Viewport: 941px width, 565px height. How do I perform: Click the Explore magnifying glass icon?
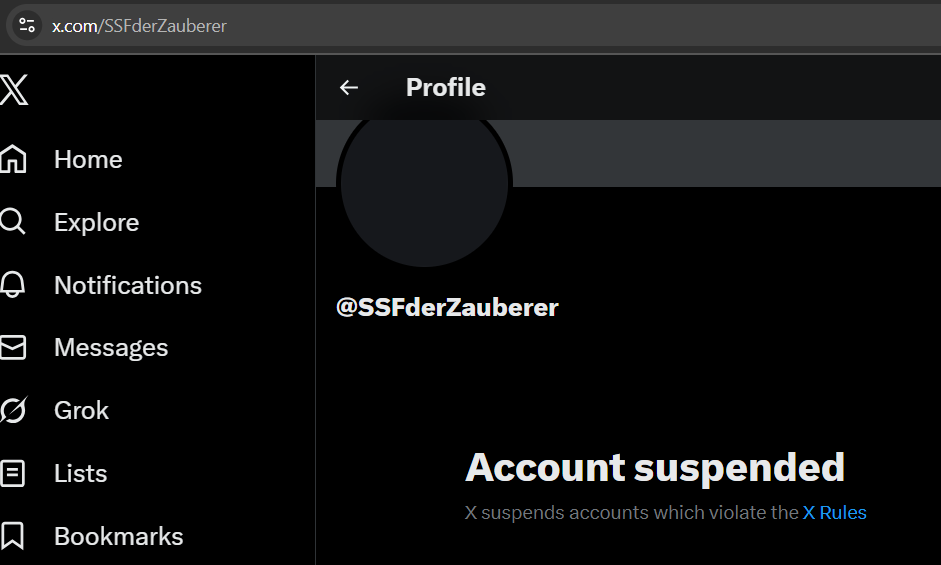click(x=13, y=222)
